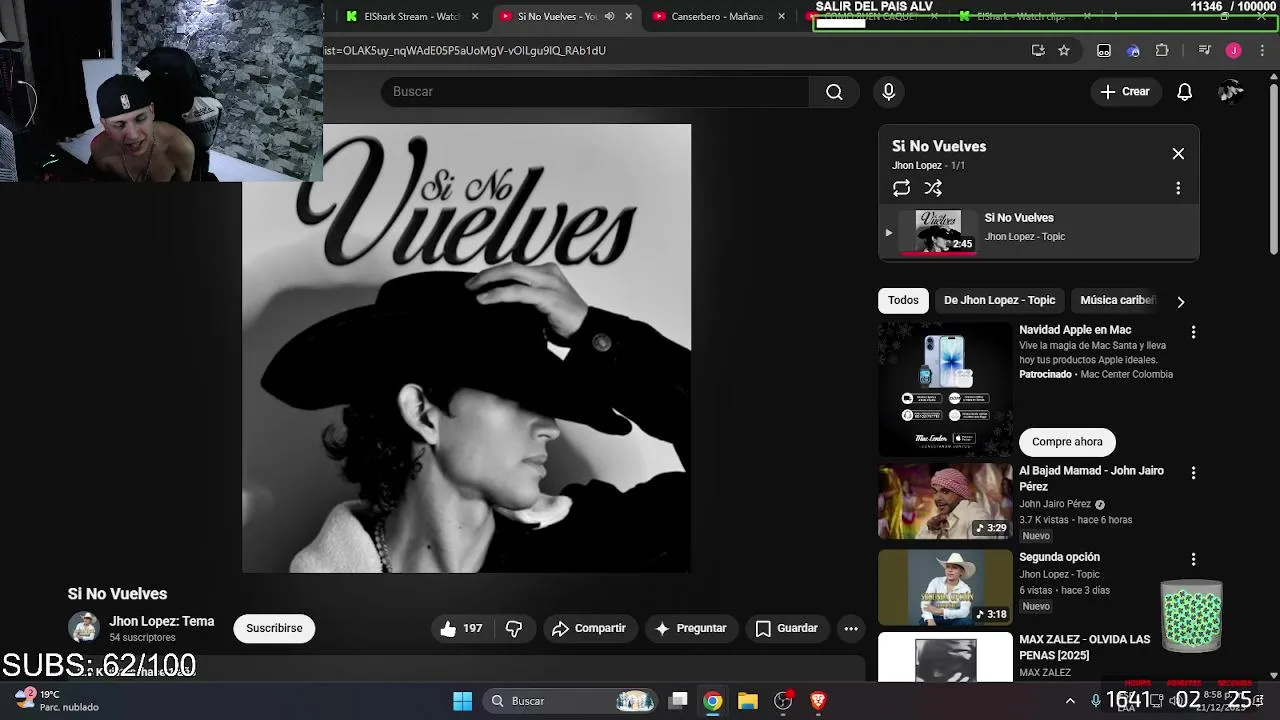Open options for Al Bajad Mamad video
The width and height of the screenshot is (1280, 720).
pyautogui.click(x=1193, y=473)
